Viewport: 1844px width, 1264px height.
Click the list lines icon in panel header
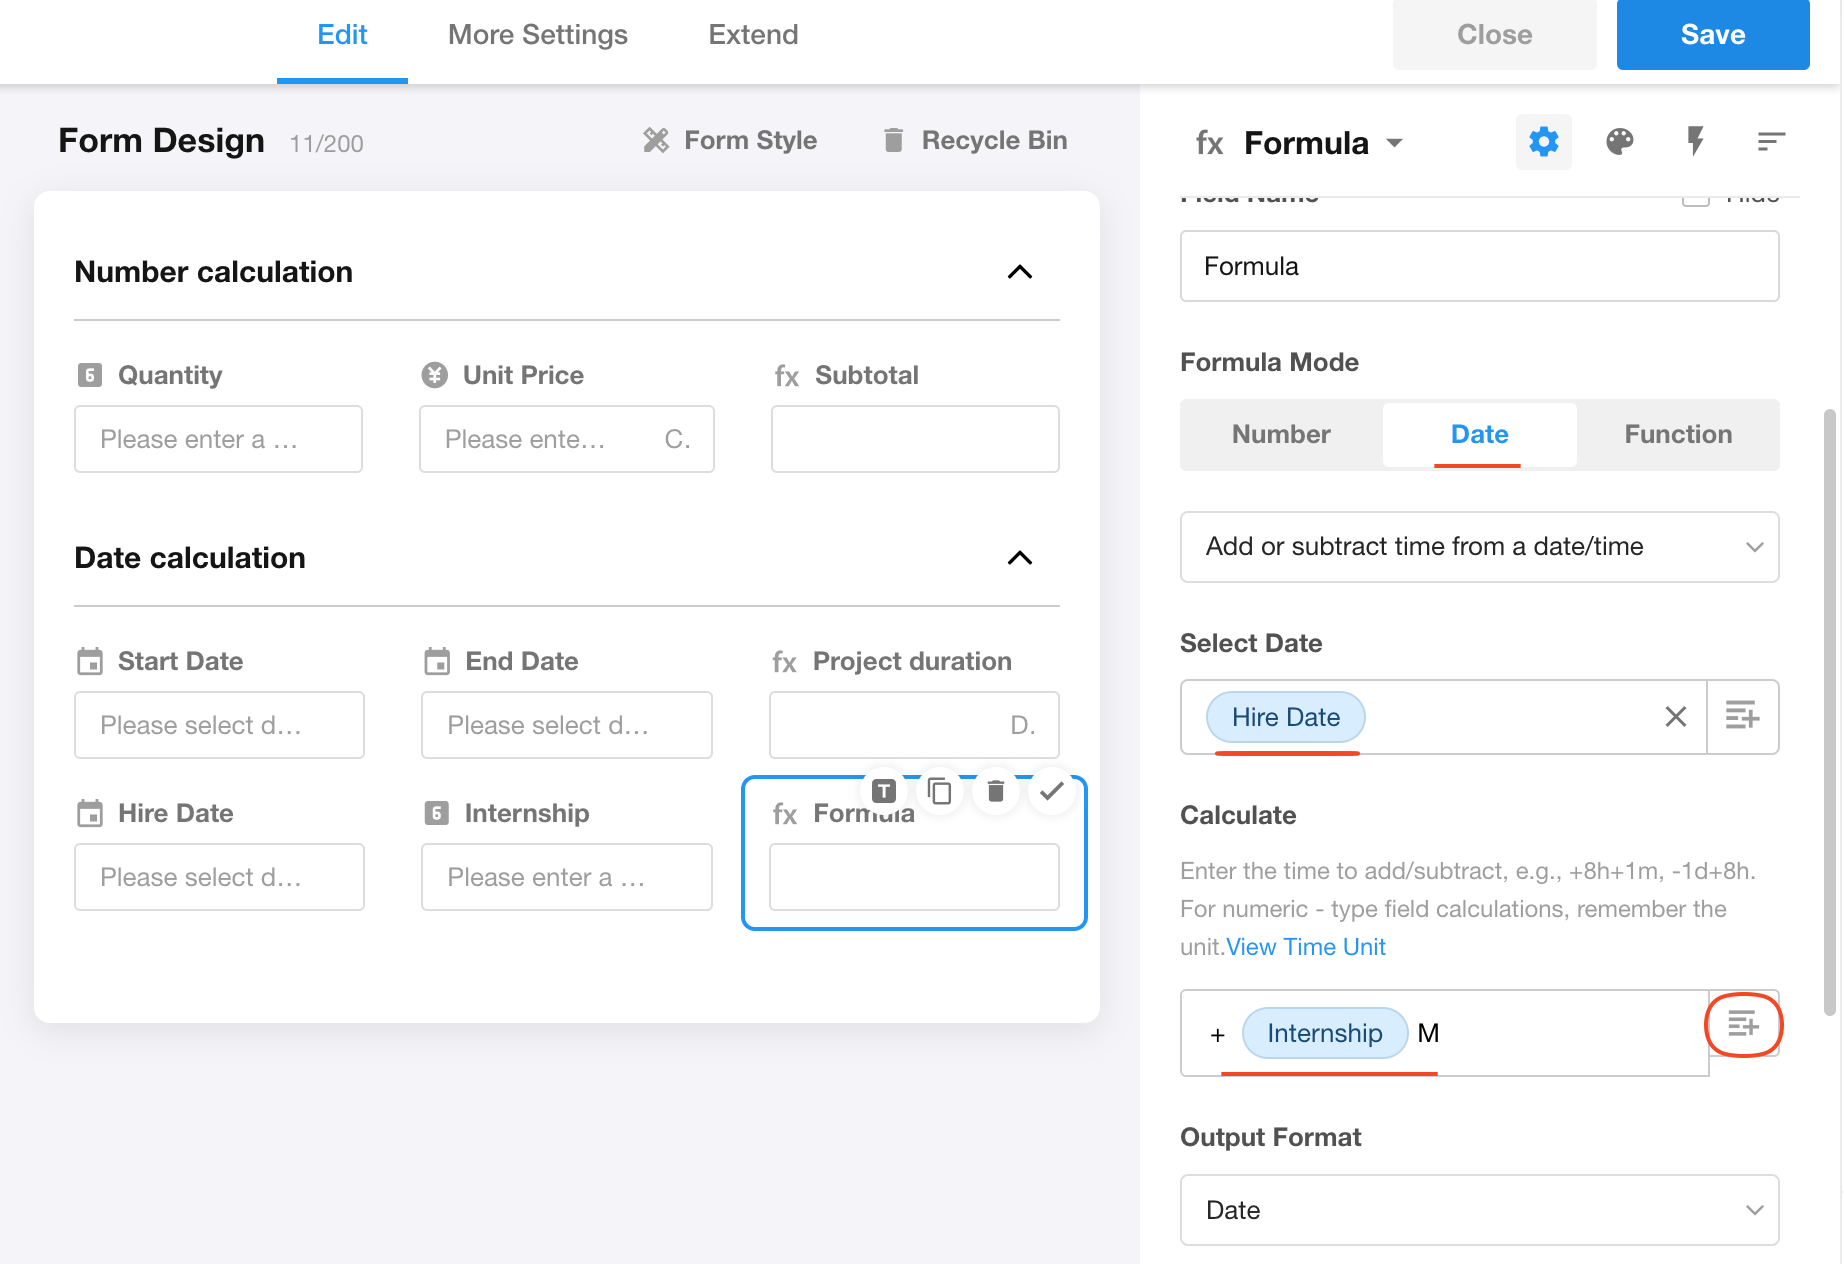pos(1770,142)
